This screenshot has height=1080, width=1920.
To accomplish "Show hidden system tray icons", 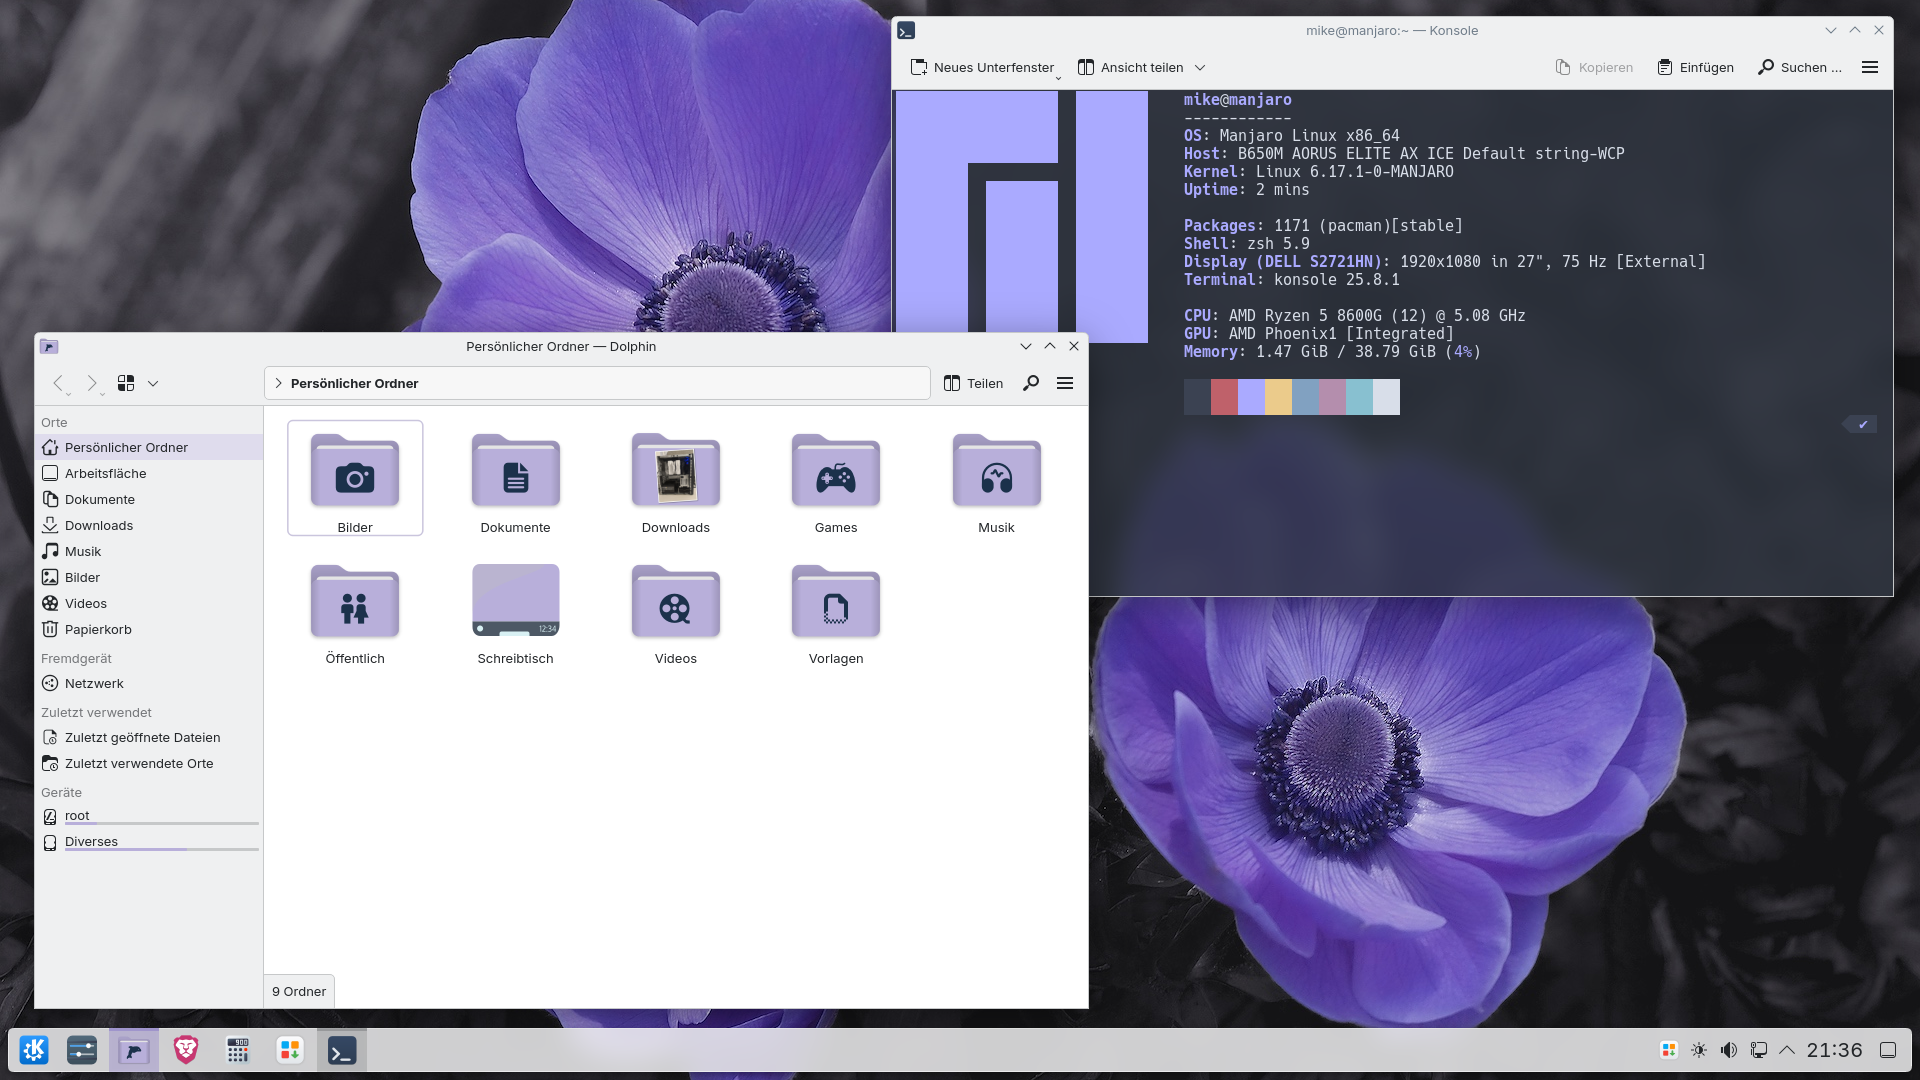I will pos(1787,1050).
